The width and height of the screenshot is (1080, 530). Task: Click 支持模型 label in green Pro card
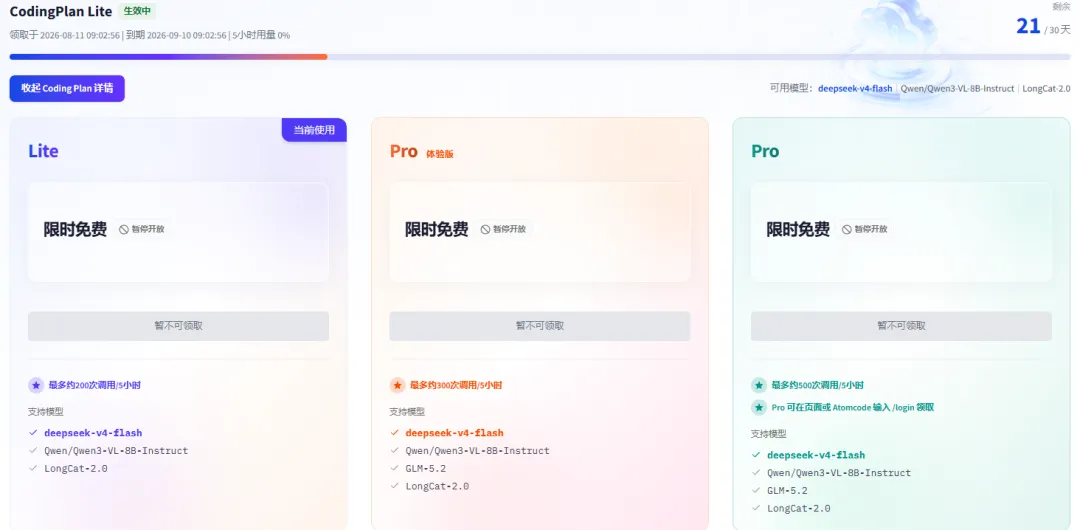[x=769, y=434]
